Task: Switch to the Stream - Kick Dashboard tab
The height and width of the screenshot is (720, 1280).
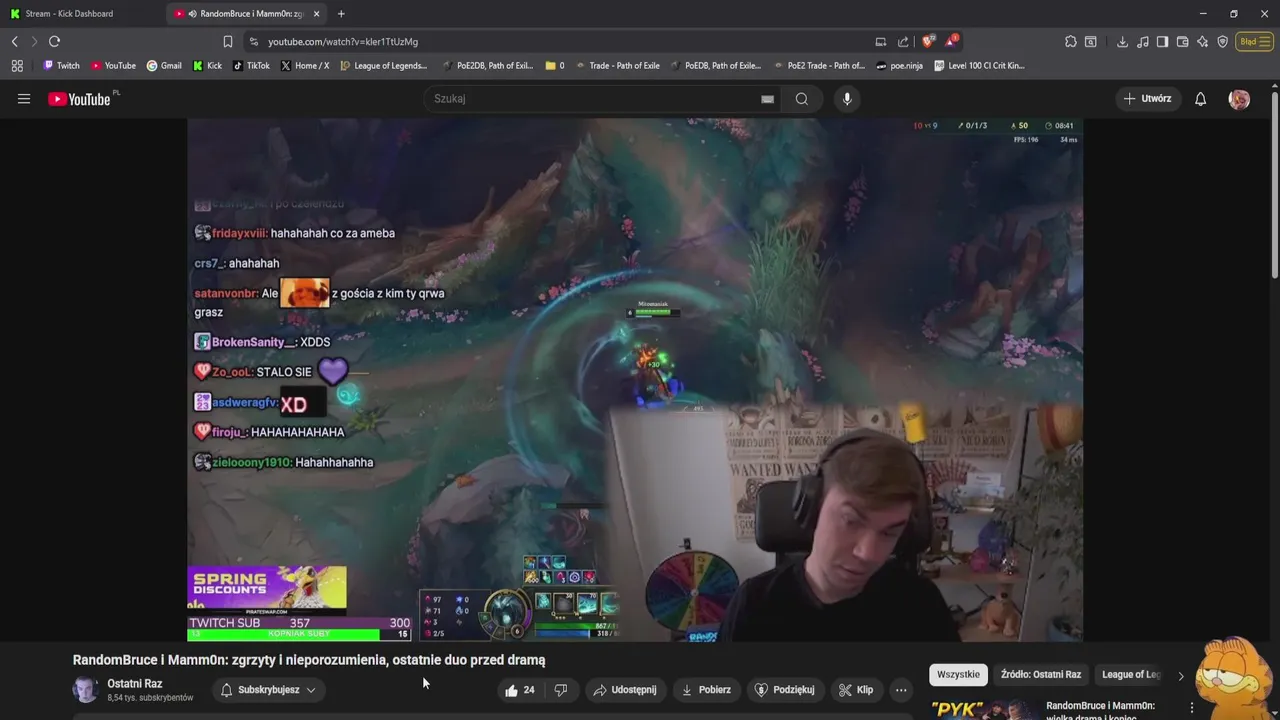Action: (x=70, y=14)
